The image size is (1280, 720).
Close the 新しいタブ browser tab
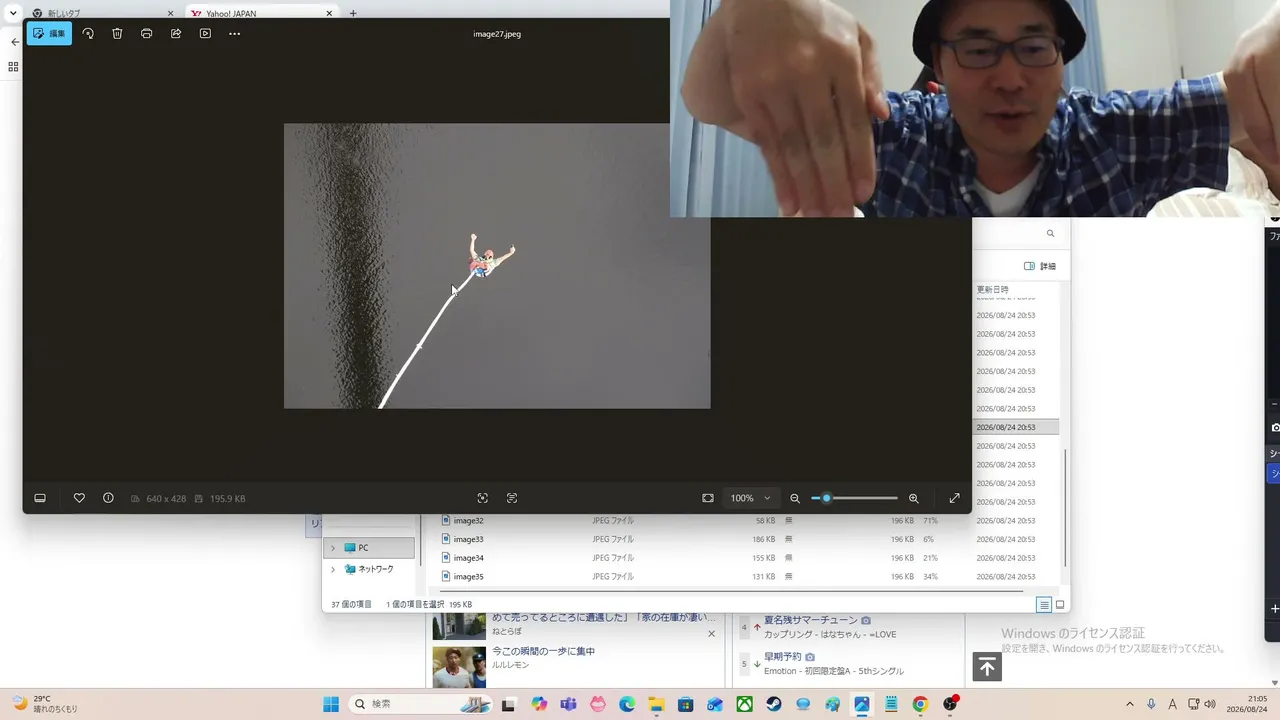pyautogui.click(x=170, y=13)
